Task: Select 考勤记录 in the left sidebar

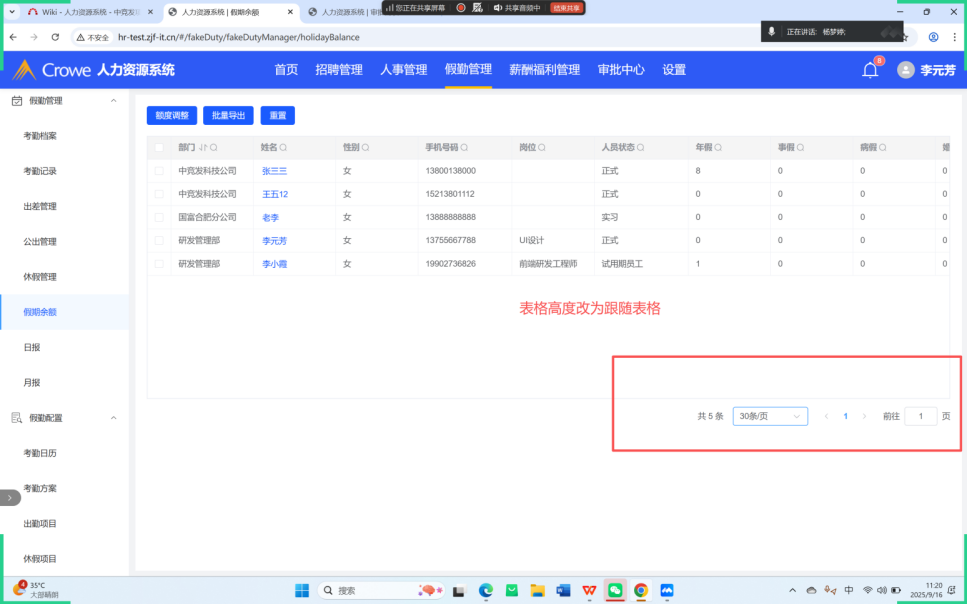Action: (40, 171)
